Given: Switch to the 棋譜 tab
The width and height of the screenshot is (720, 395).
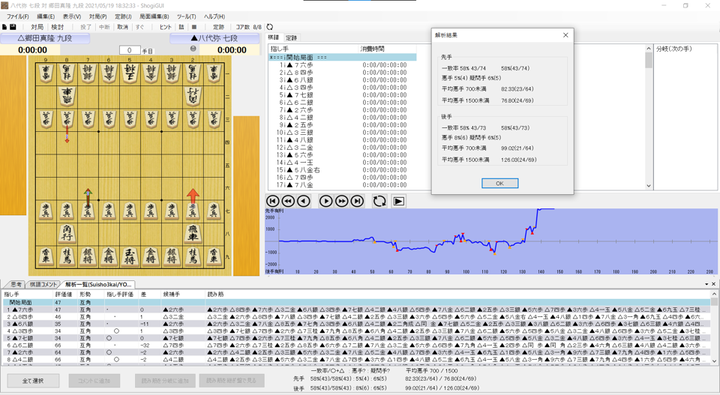Looking at the screenshot, I should click(x=274, y=37).
